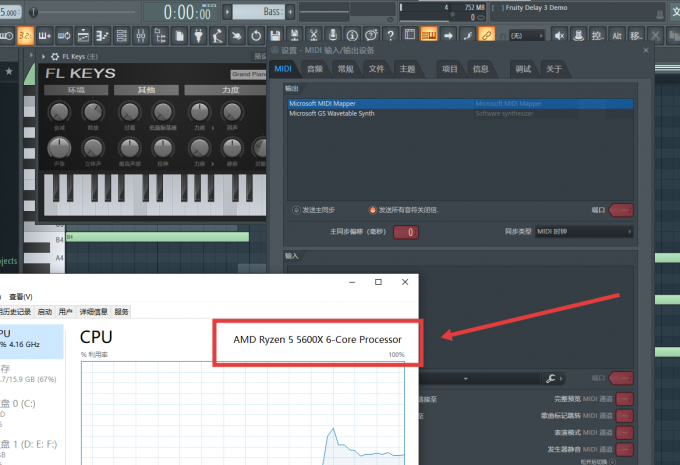Viewport: 680px width, 465px height.
Task: Switch to the 信息 settings tab
Action: 481,69
